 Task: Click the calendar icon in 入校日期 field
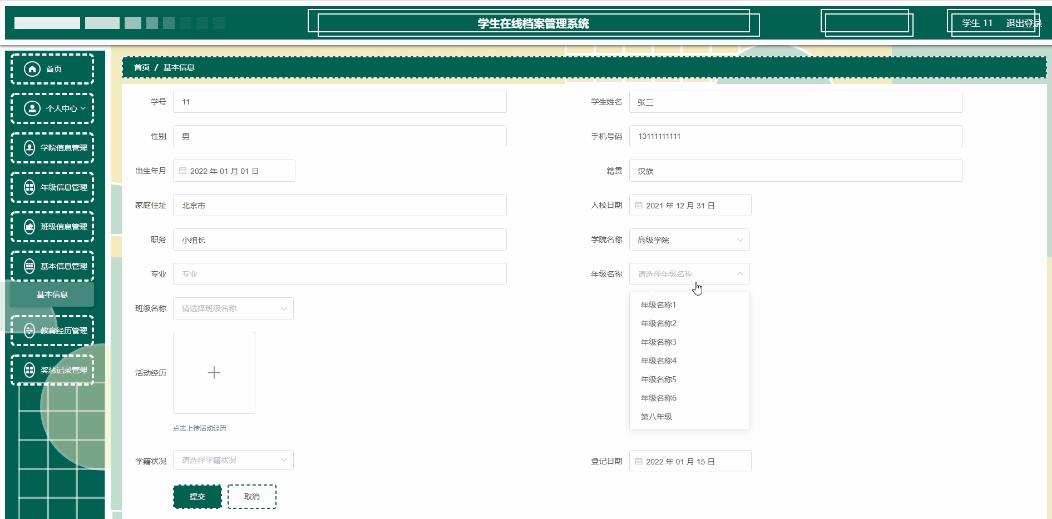[x=639, y=205]
